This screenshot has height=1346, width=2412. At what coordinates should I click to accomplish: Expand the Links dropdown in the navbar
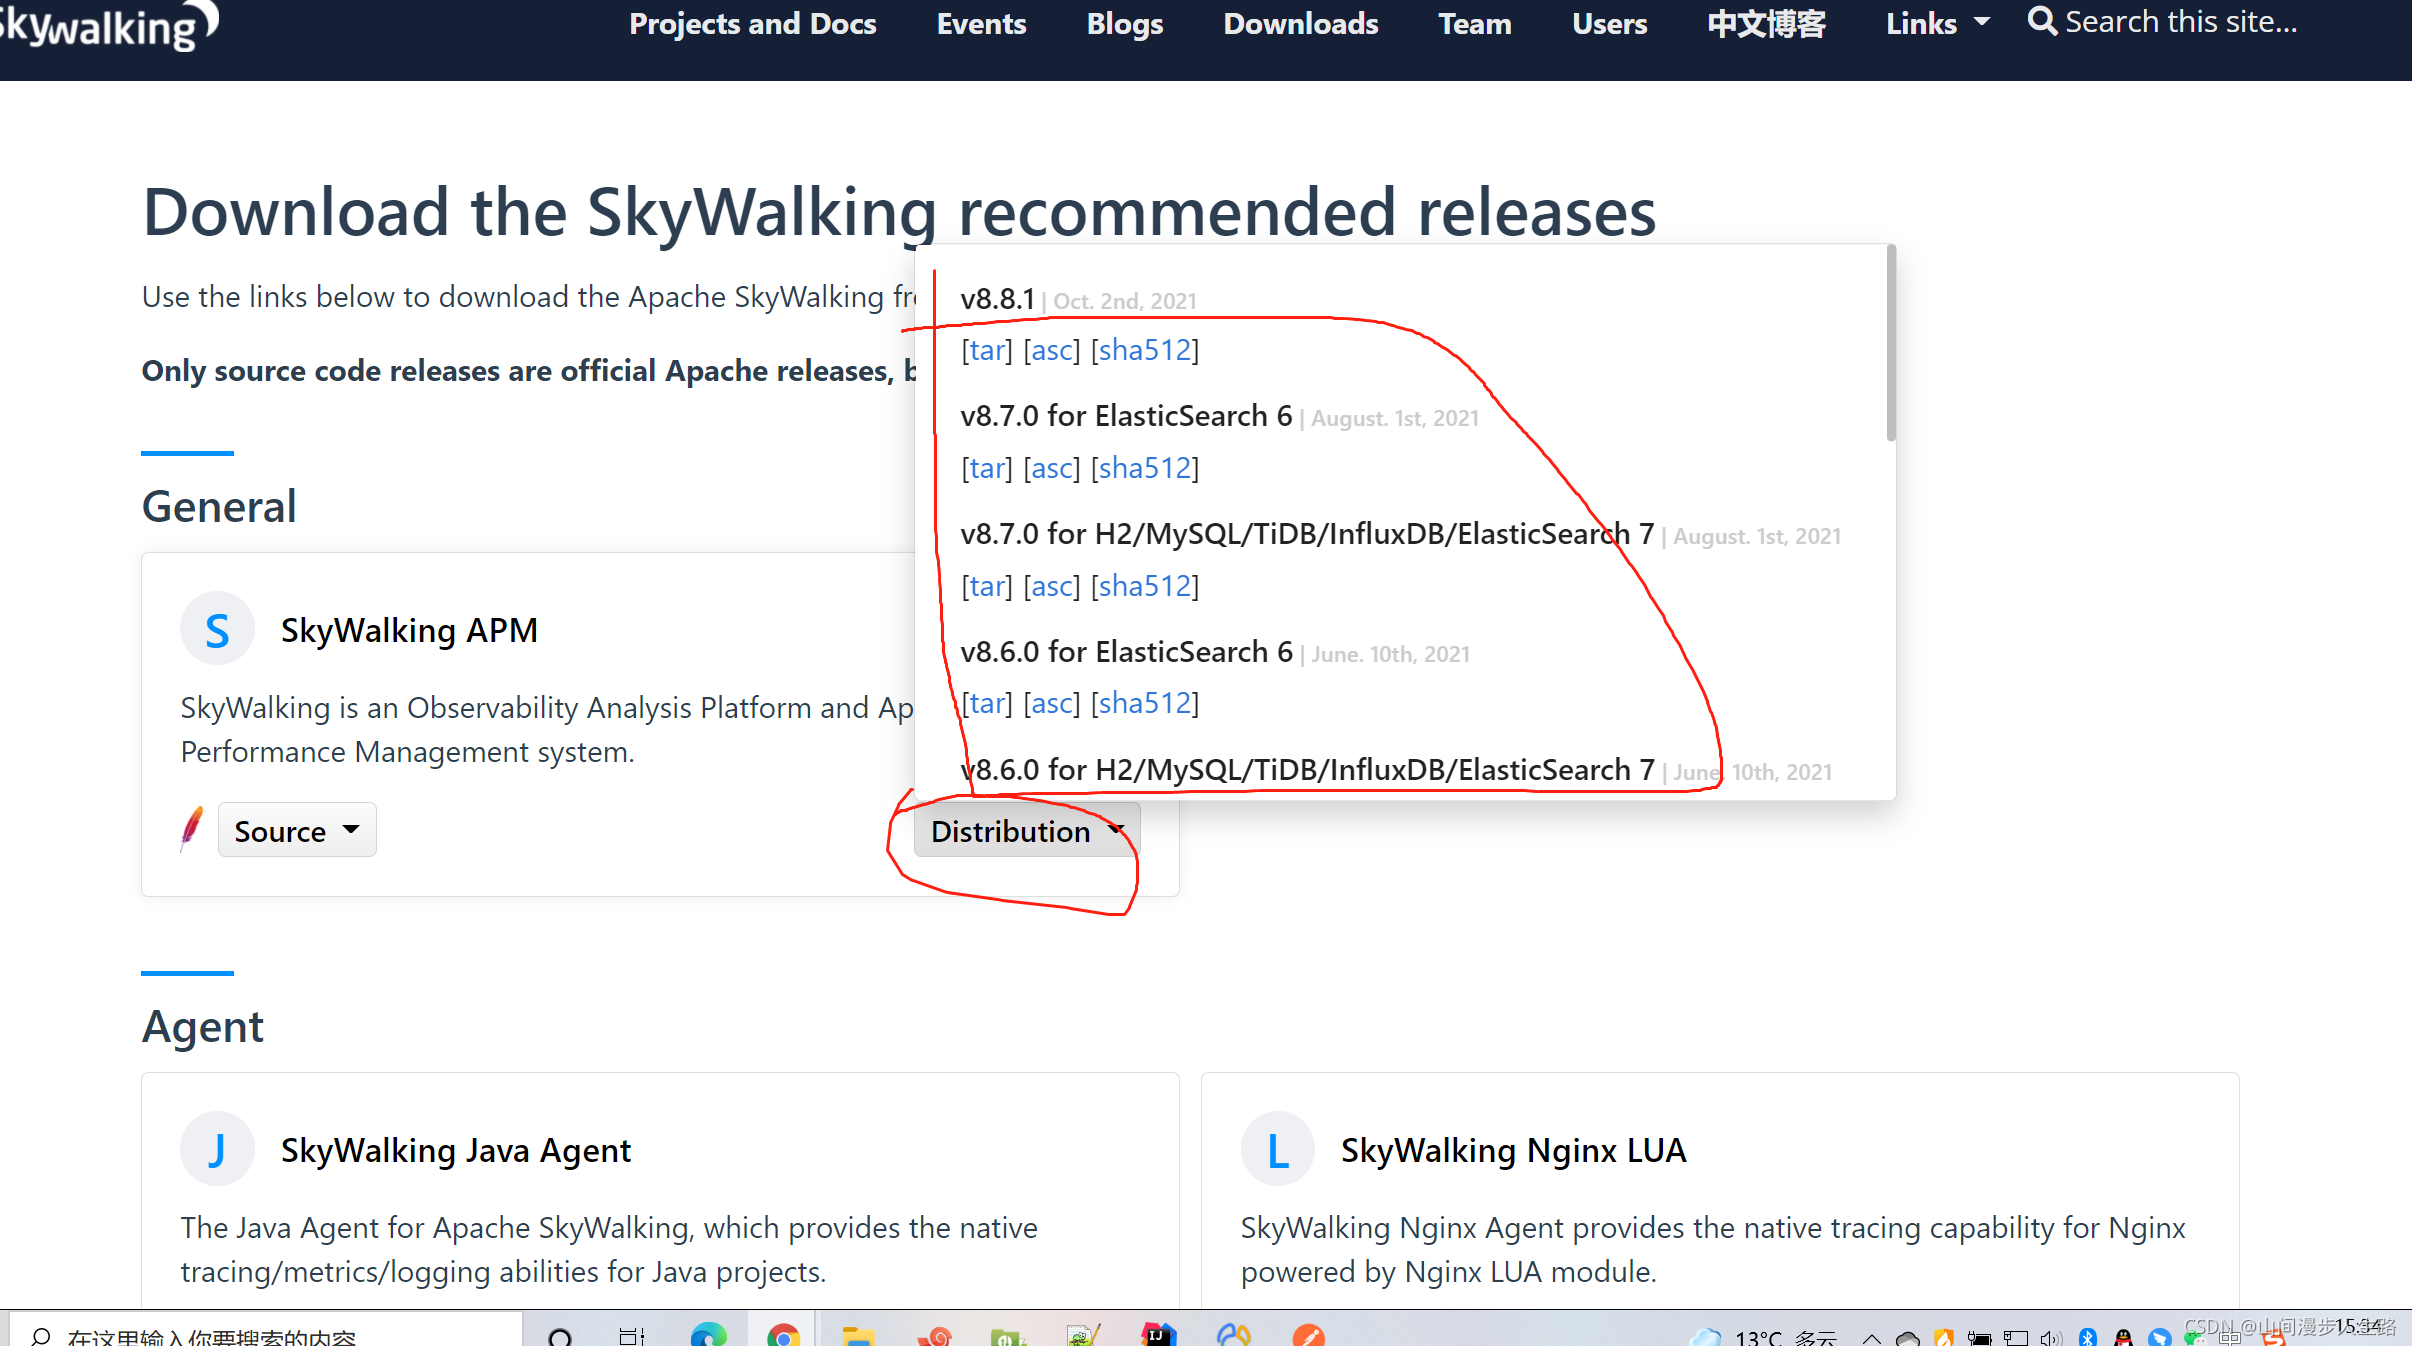coord(1938,23)
